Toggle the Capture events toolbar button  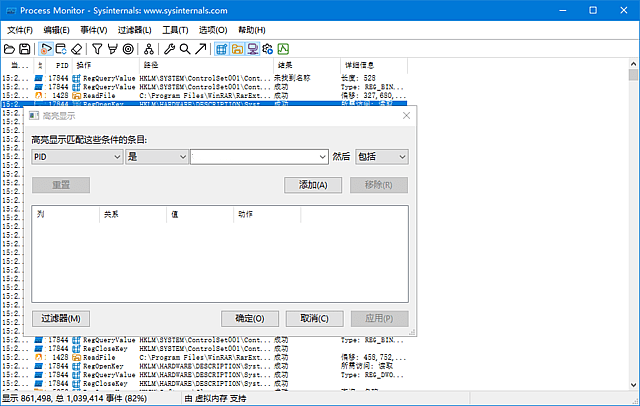pyautogui.click(x=46, y=49)
